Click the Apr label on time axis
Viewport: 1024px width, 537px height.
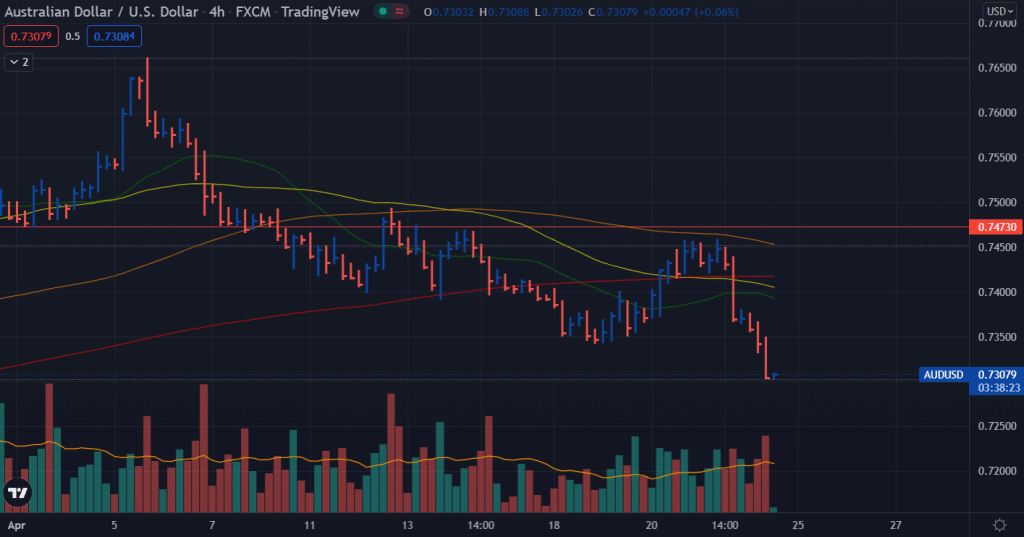click(16, 525)
